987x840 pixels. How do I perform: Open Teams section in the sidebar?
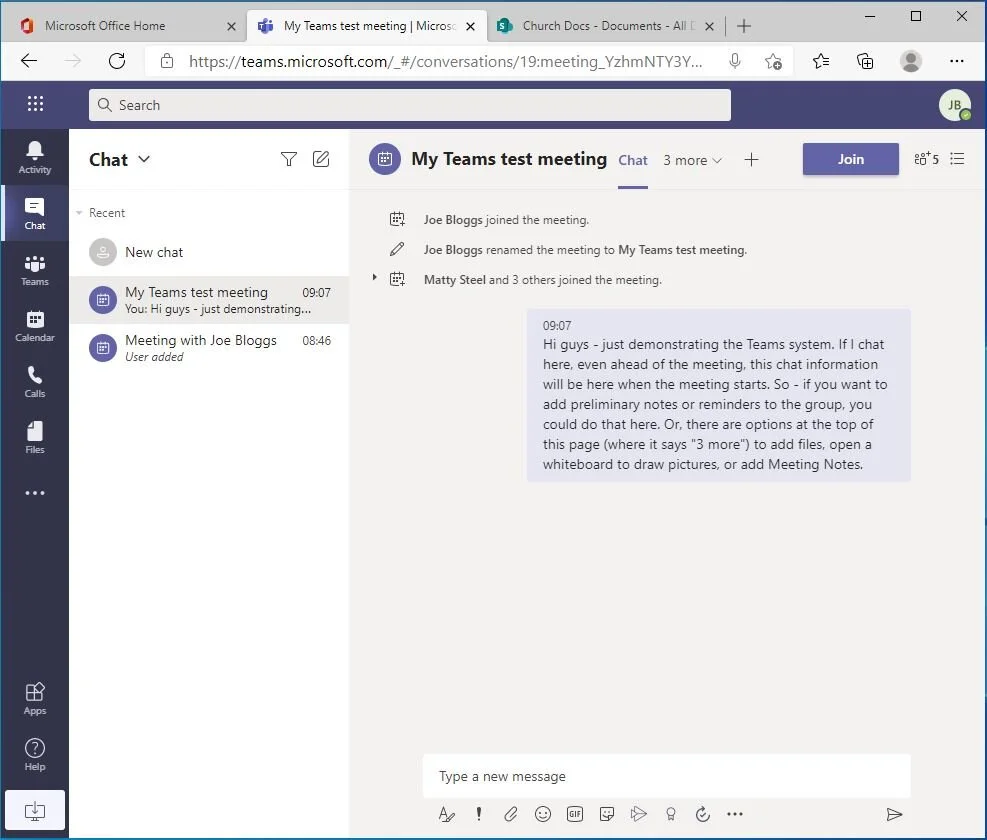coord(35,270)
